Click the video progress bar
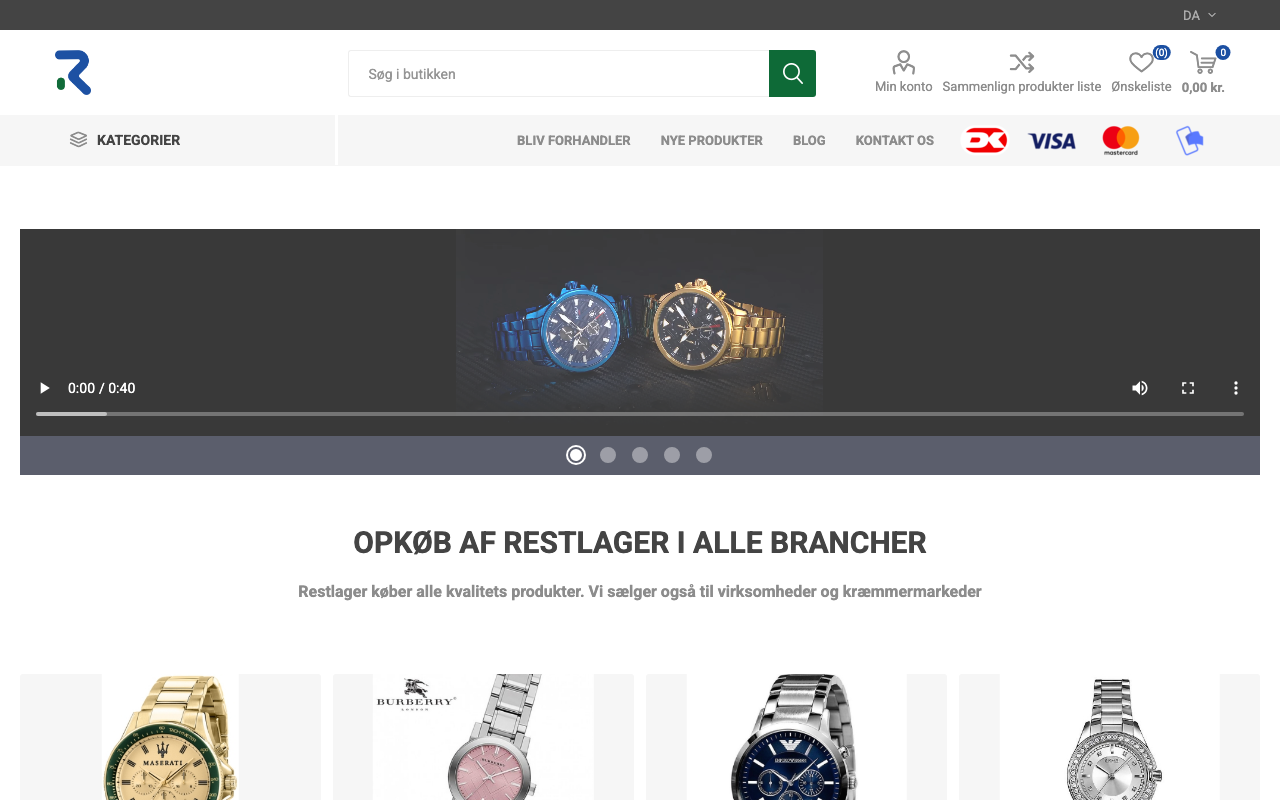 (x=640, y=414)
